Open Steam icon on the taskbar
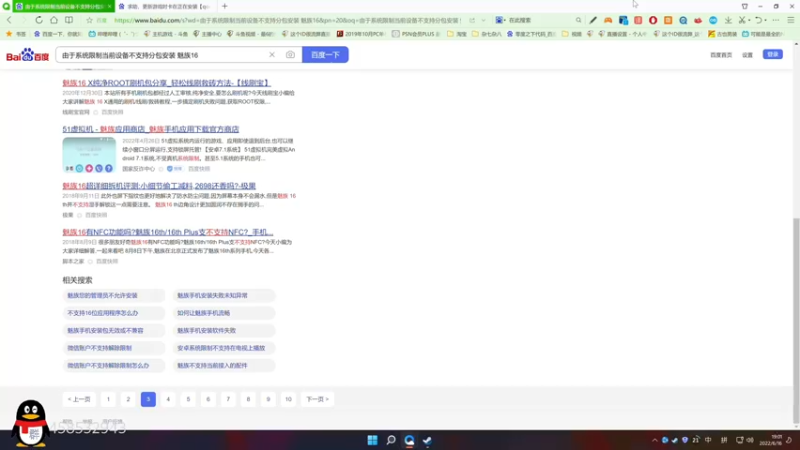 coord(428,440)
